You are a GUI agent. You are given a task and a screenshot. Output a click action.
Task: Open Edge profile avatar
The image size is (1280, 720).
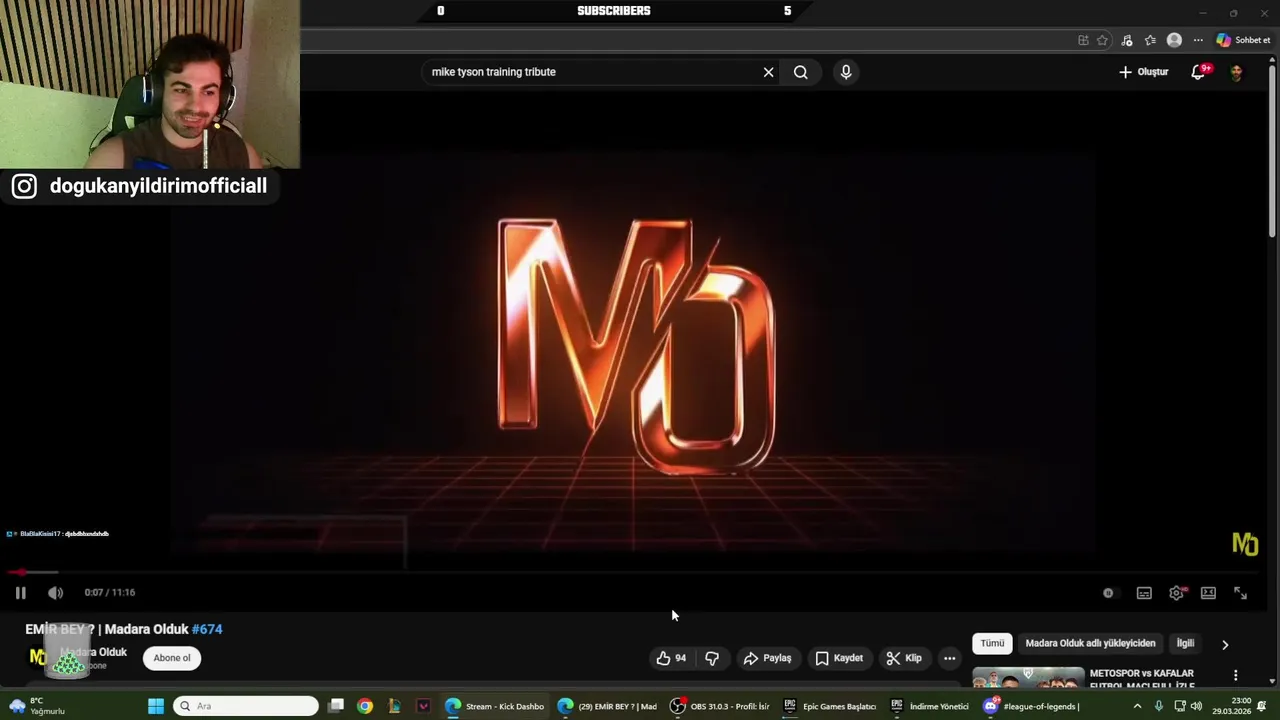pos(1174,40)
